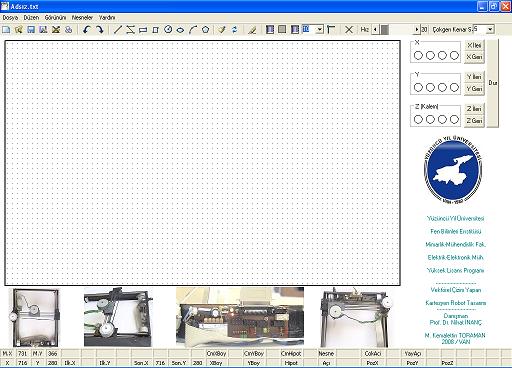Open the Dosya menu

coord(10,18)
